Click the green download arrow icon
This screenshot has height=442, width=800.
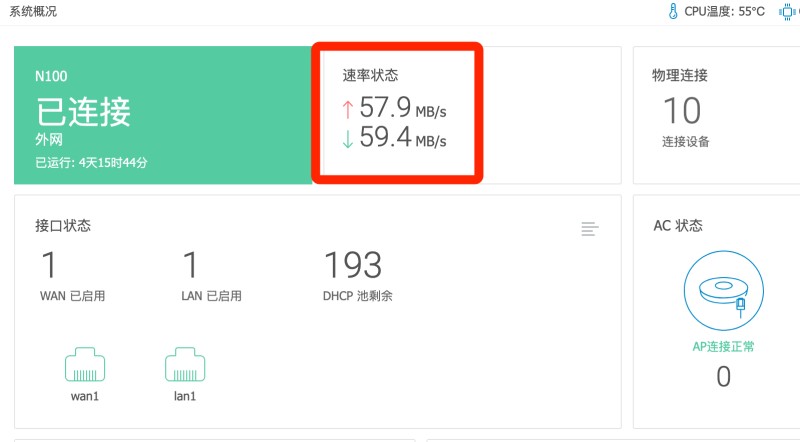point(347,138)
